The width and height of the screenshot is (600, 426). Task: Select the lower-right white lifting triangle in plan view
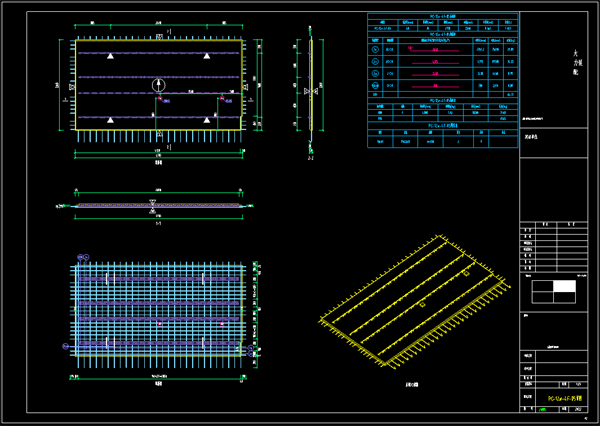pyautogui.click(x=207, y=120)
